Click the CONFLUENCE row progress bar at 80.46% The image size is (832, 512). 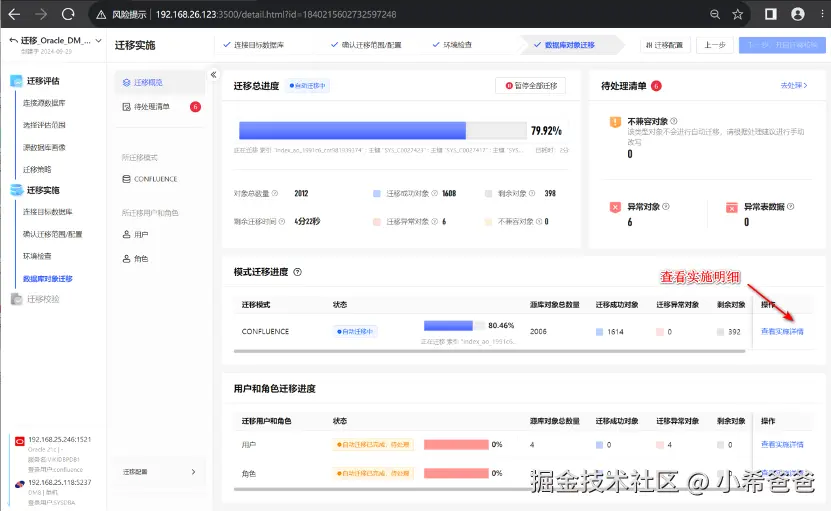(454, 326)
